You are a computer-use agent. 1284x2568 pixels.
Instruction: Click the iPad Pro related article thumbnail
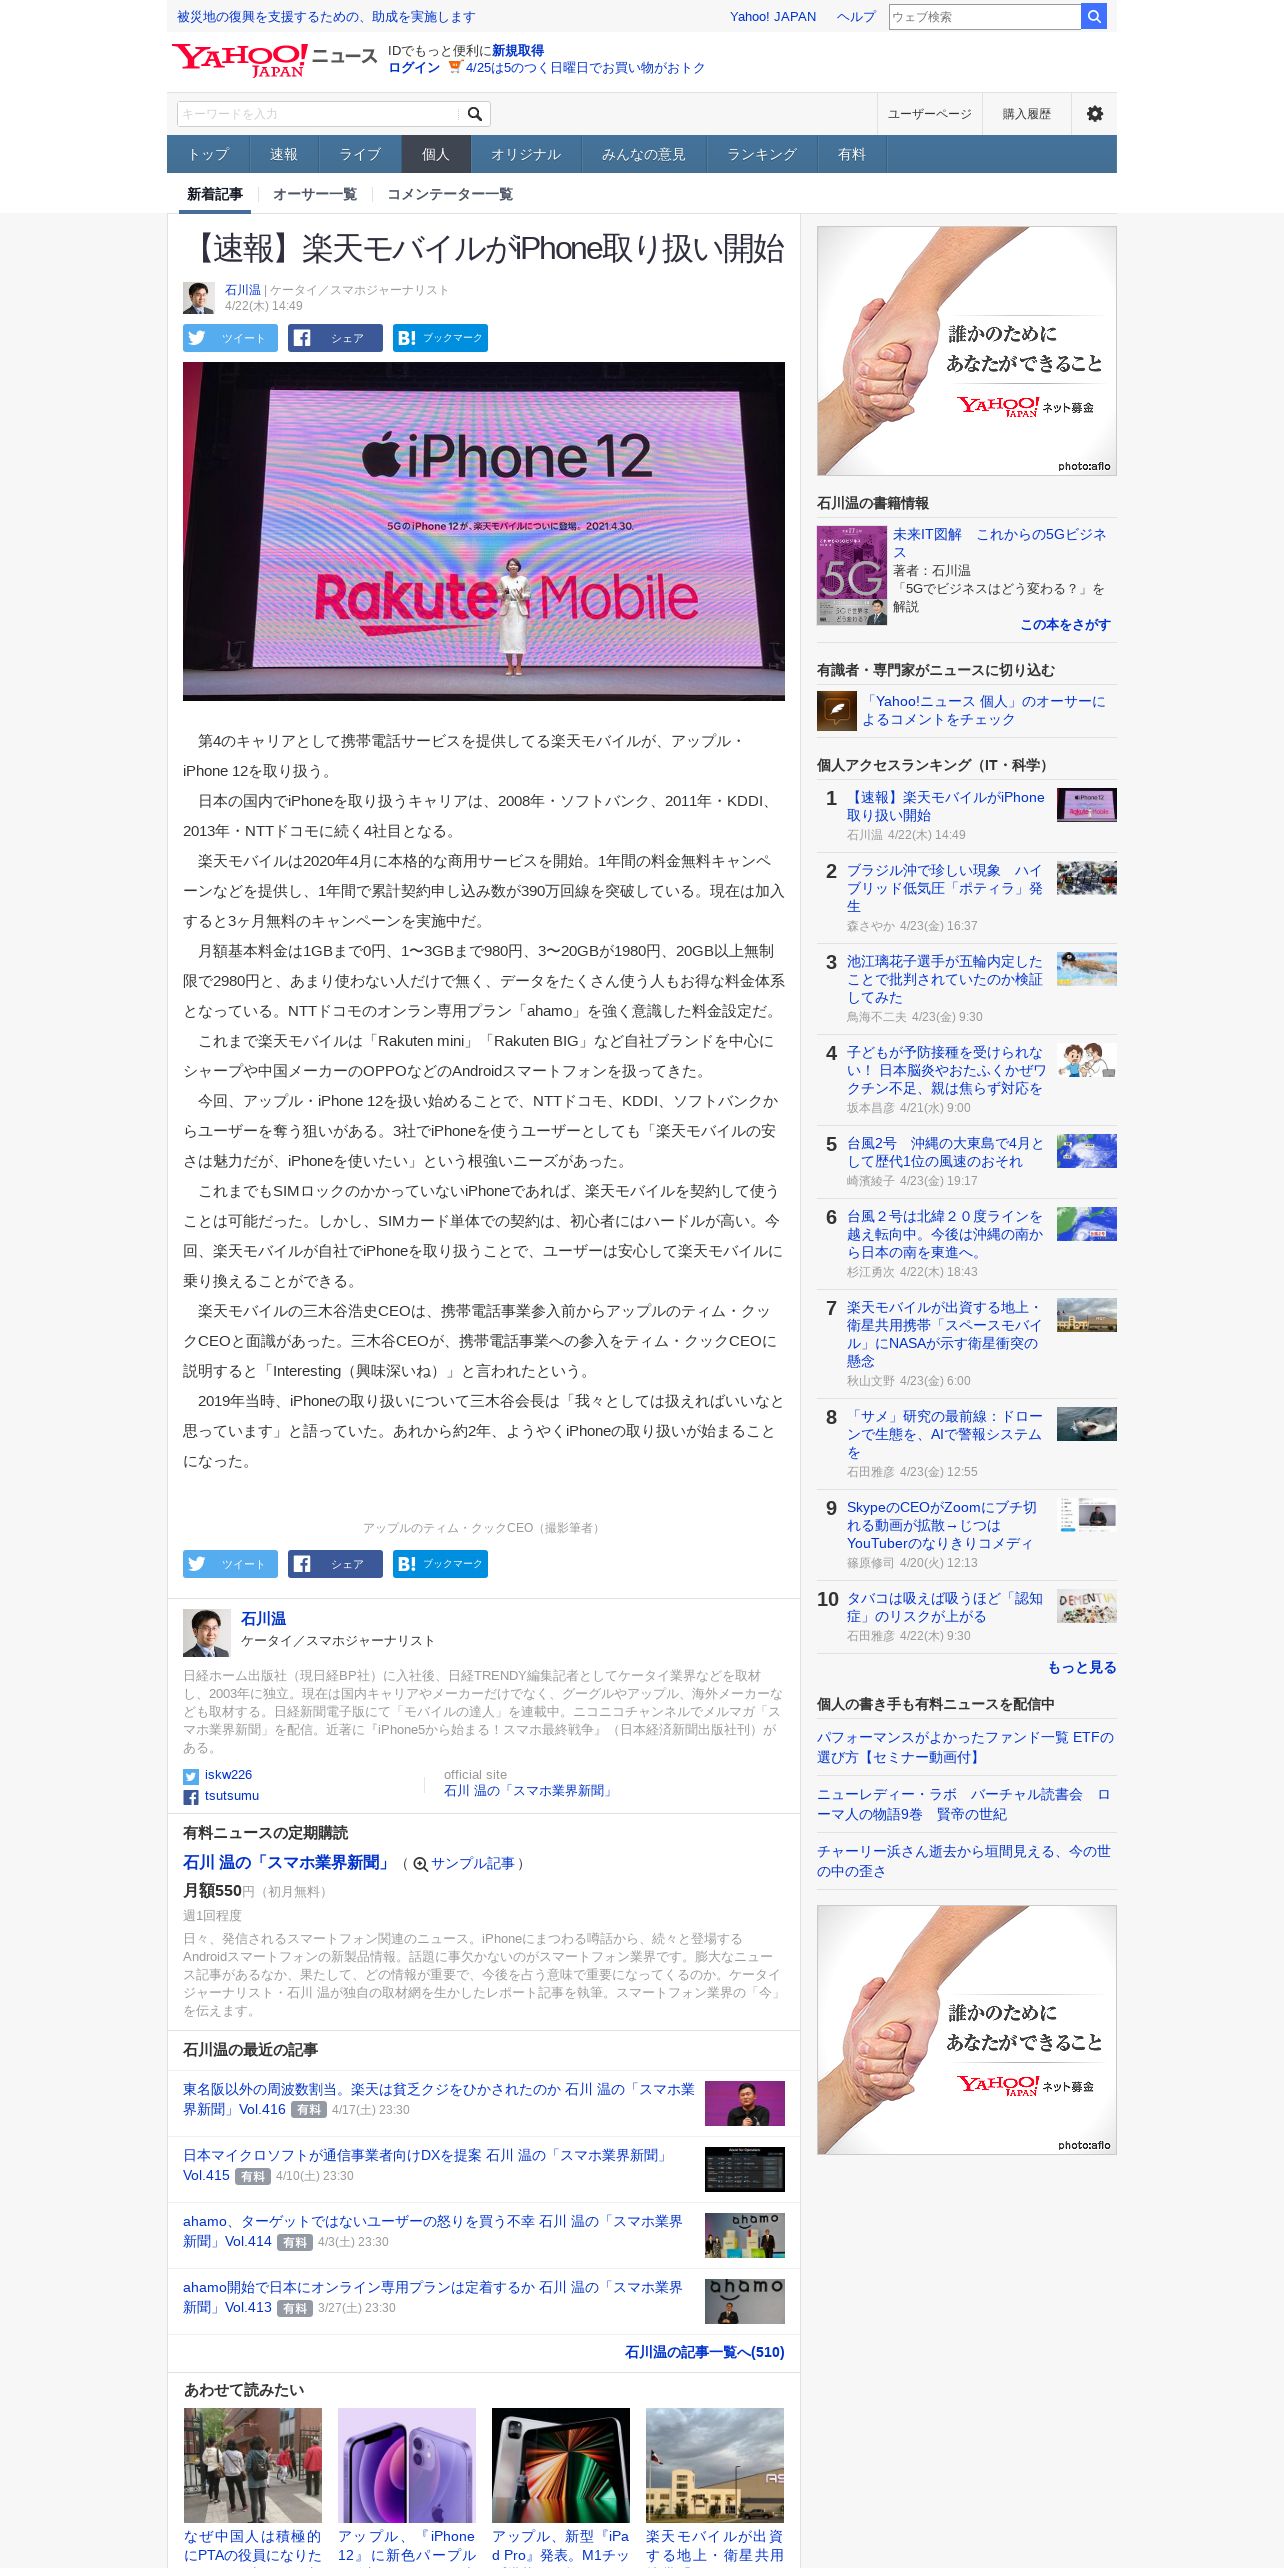point(561,2465)
